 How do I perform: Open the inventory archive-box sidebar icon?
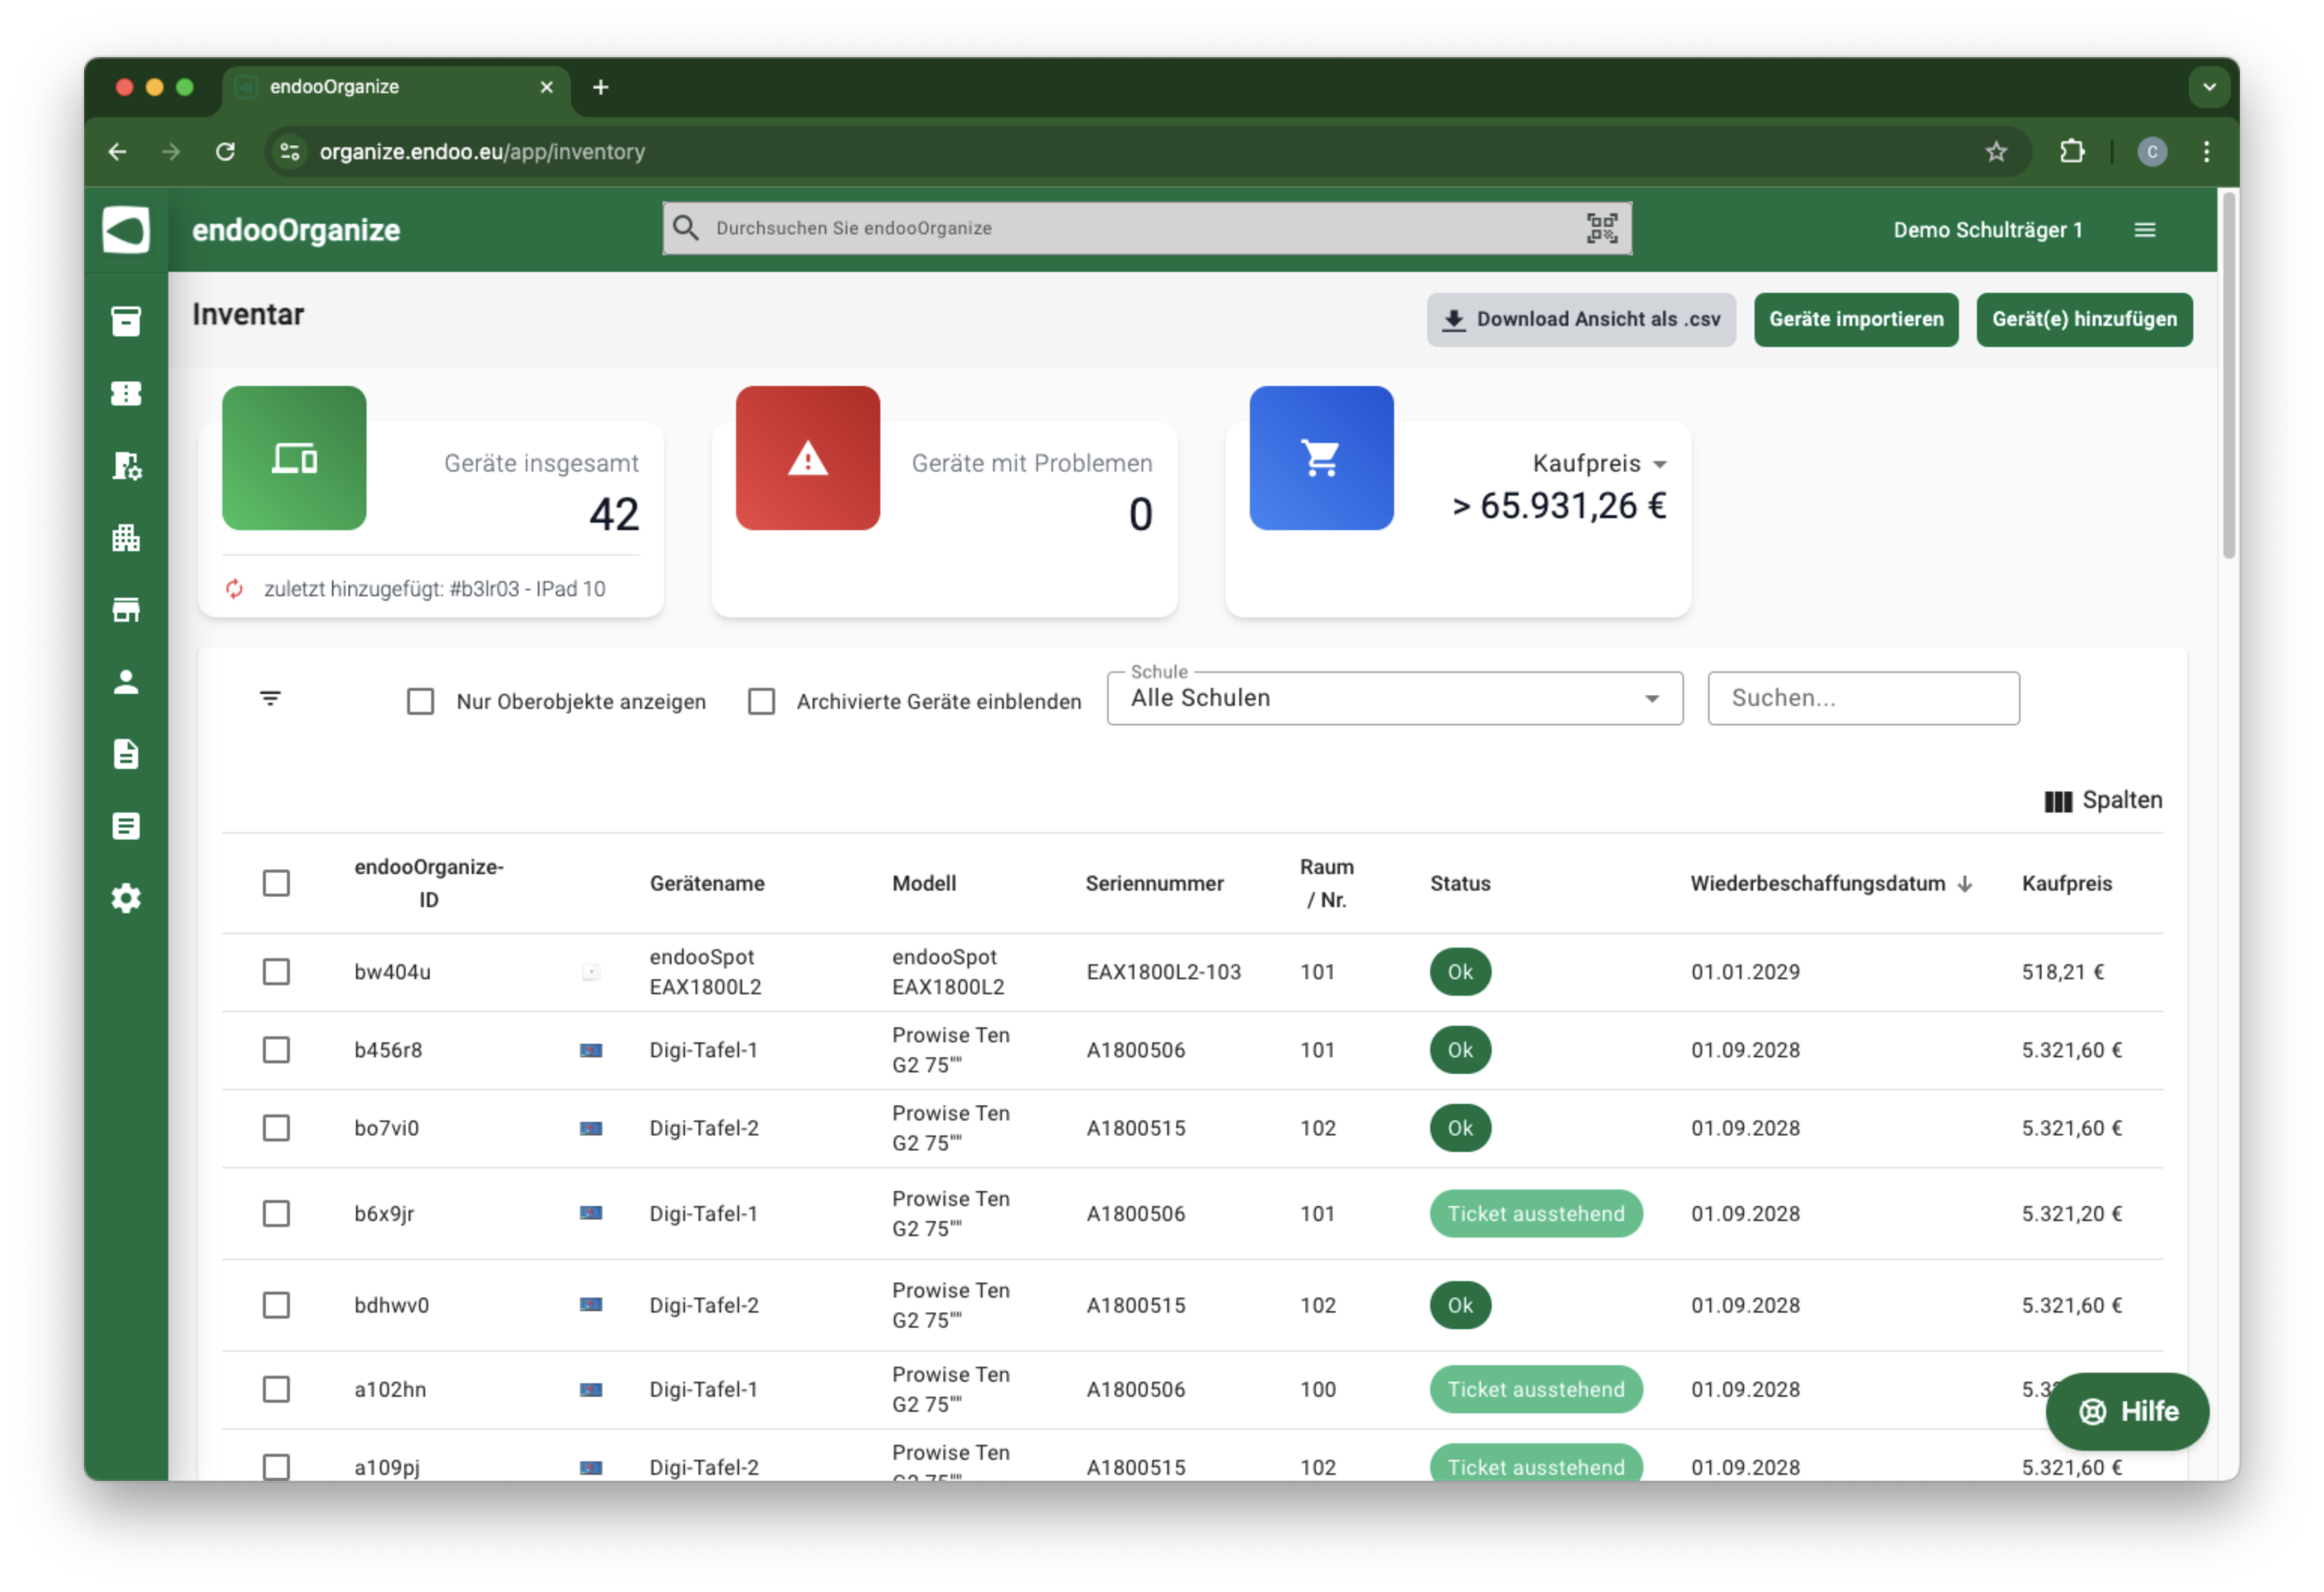pyautogui.click(x=126, y=321)
